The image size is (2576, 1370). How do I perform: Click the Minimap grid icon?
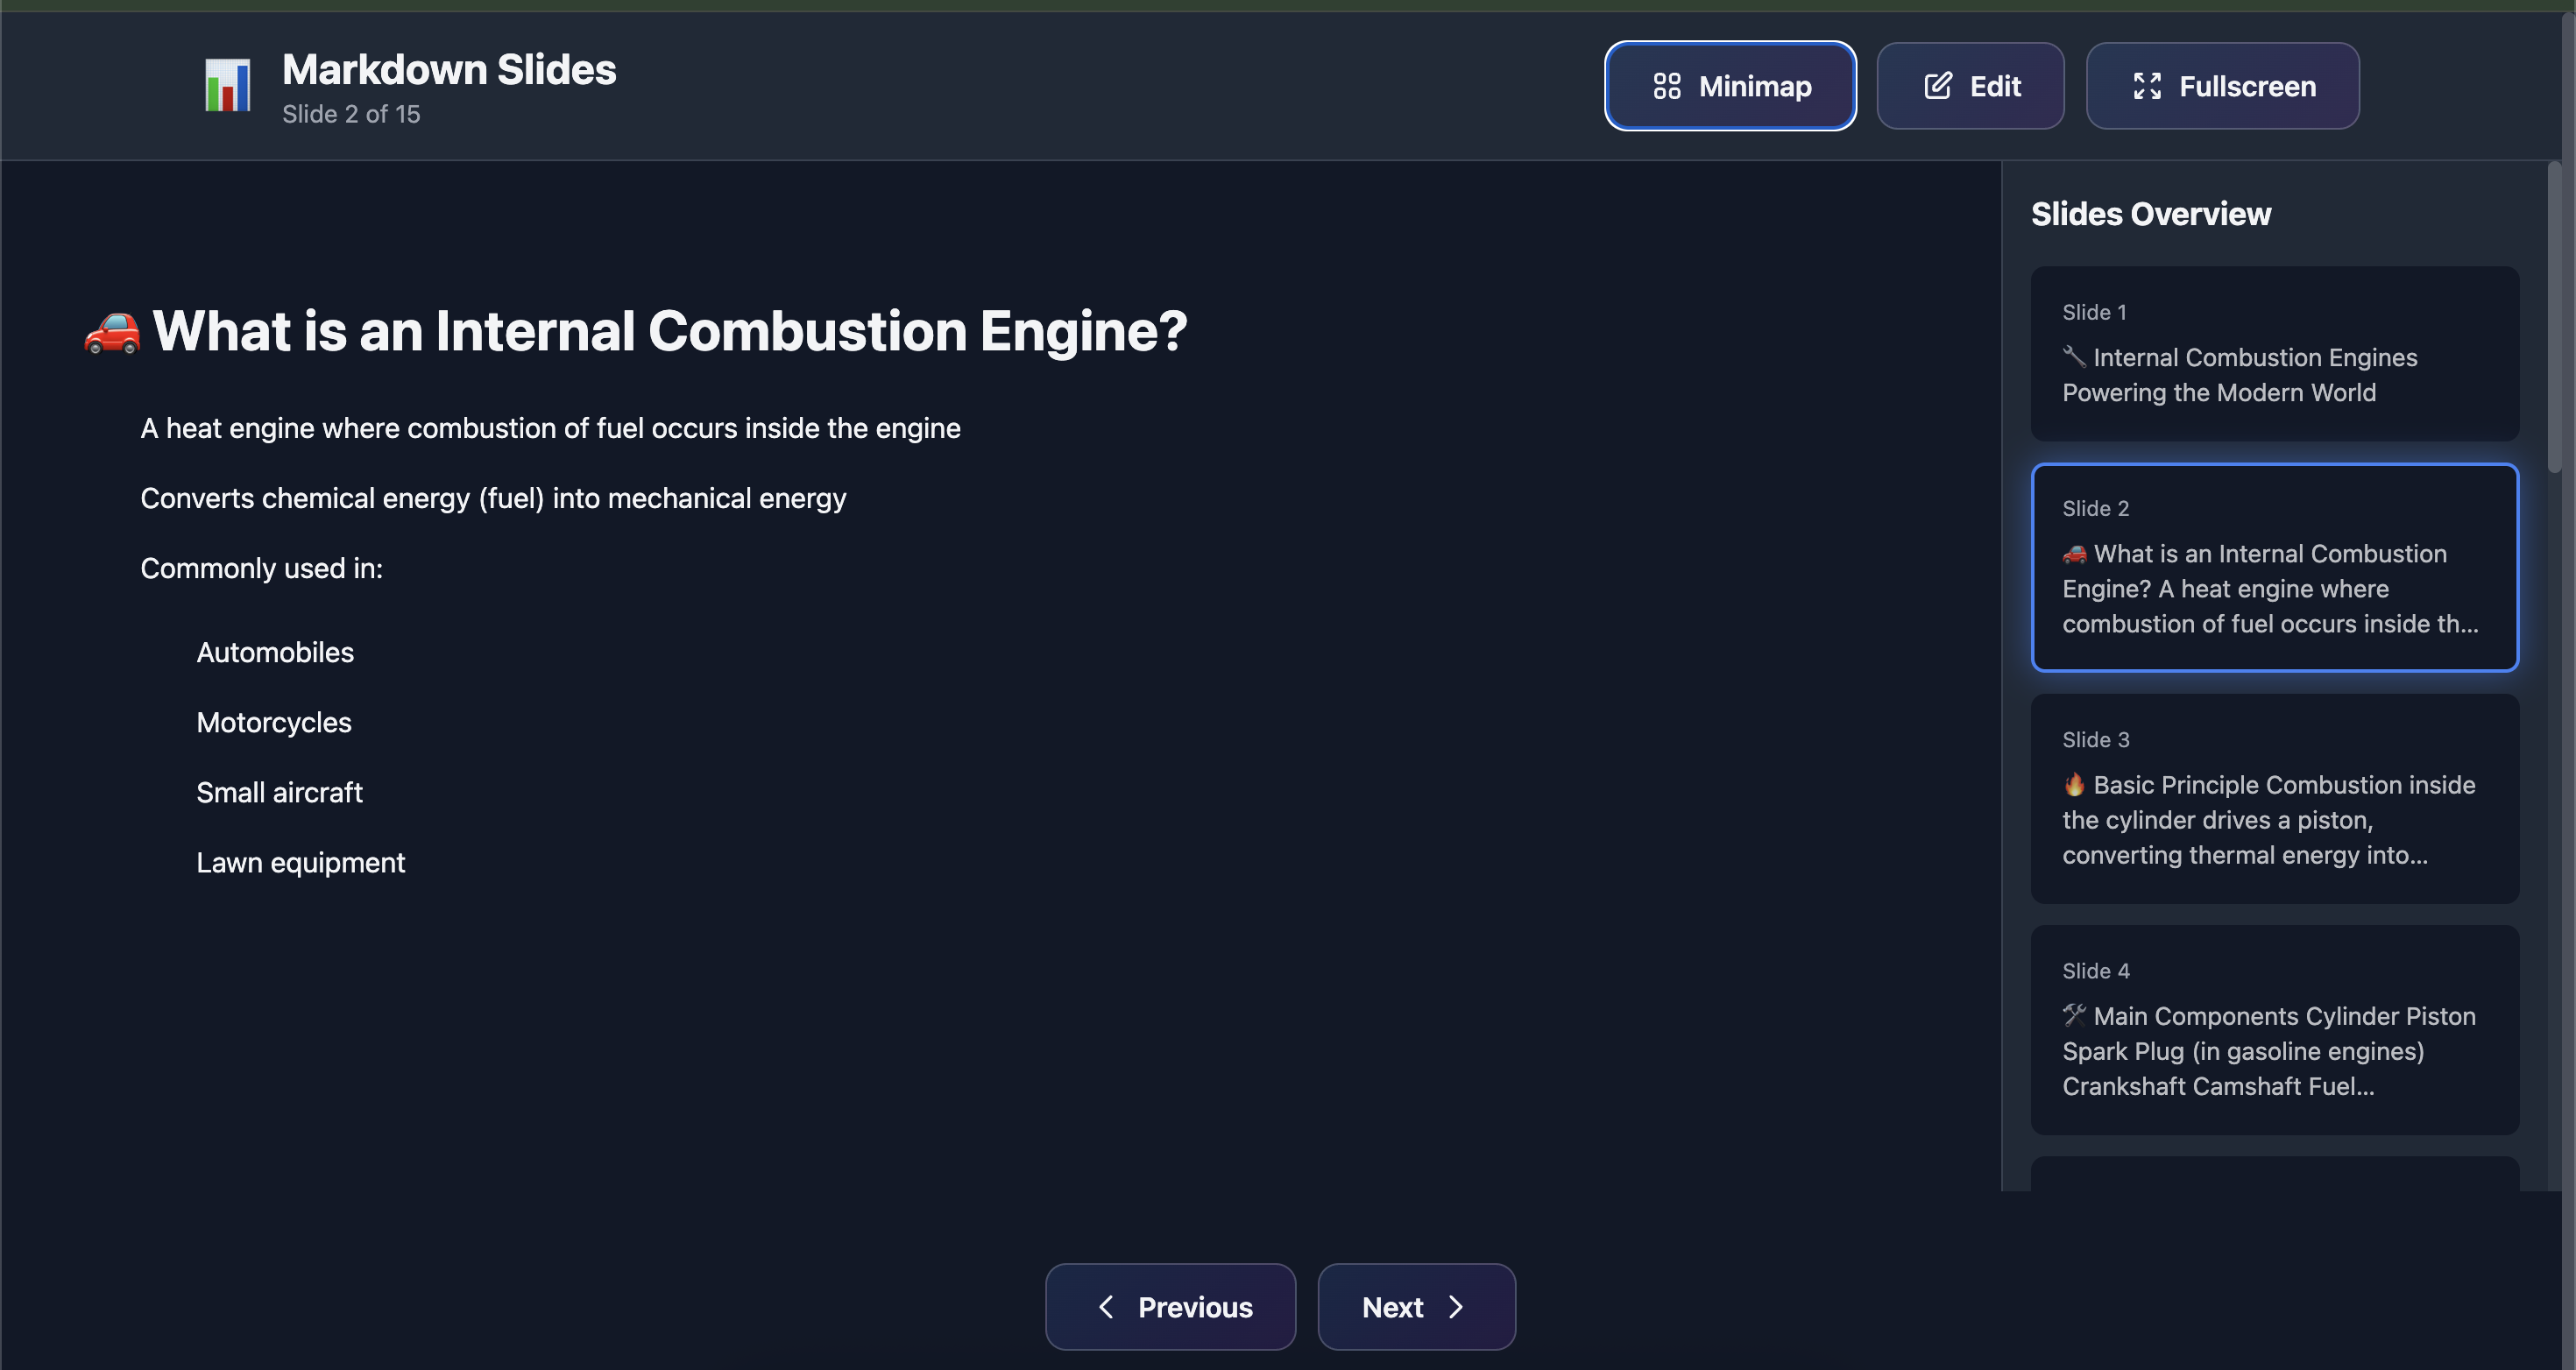point(1666,86)
